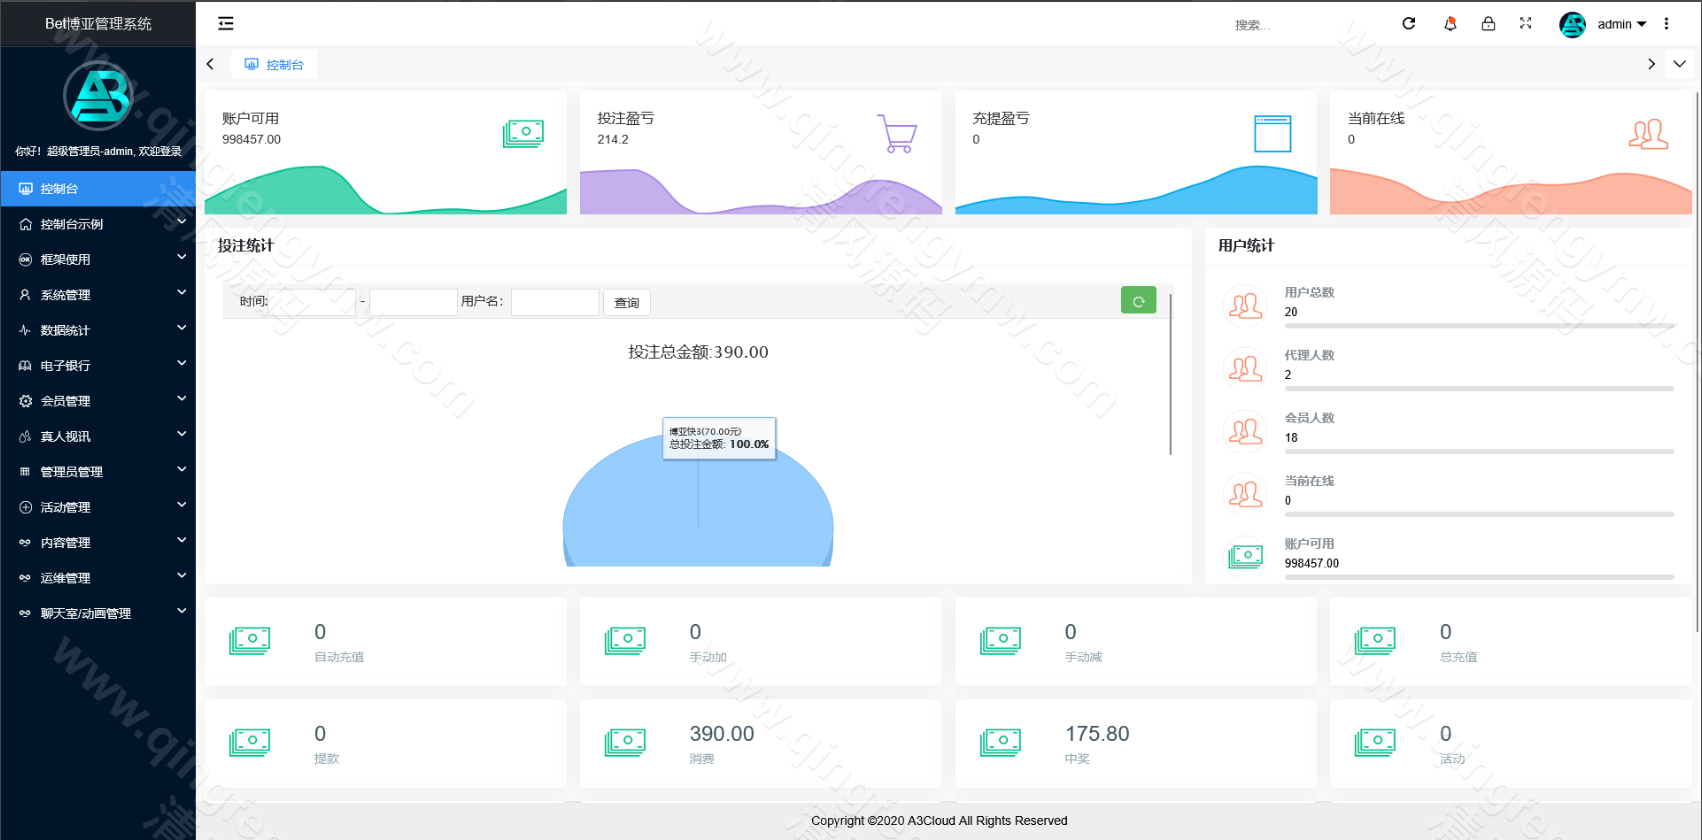Expand the 系统管理 sidebar menu

(x=98, y=295)
